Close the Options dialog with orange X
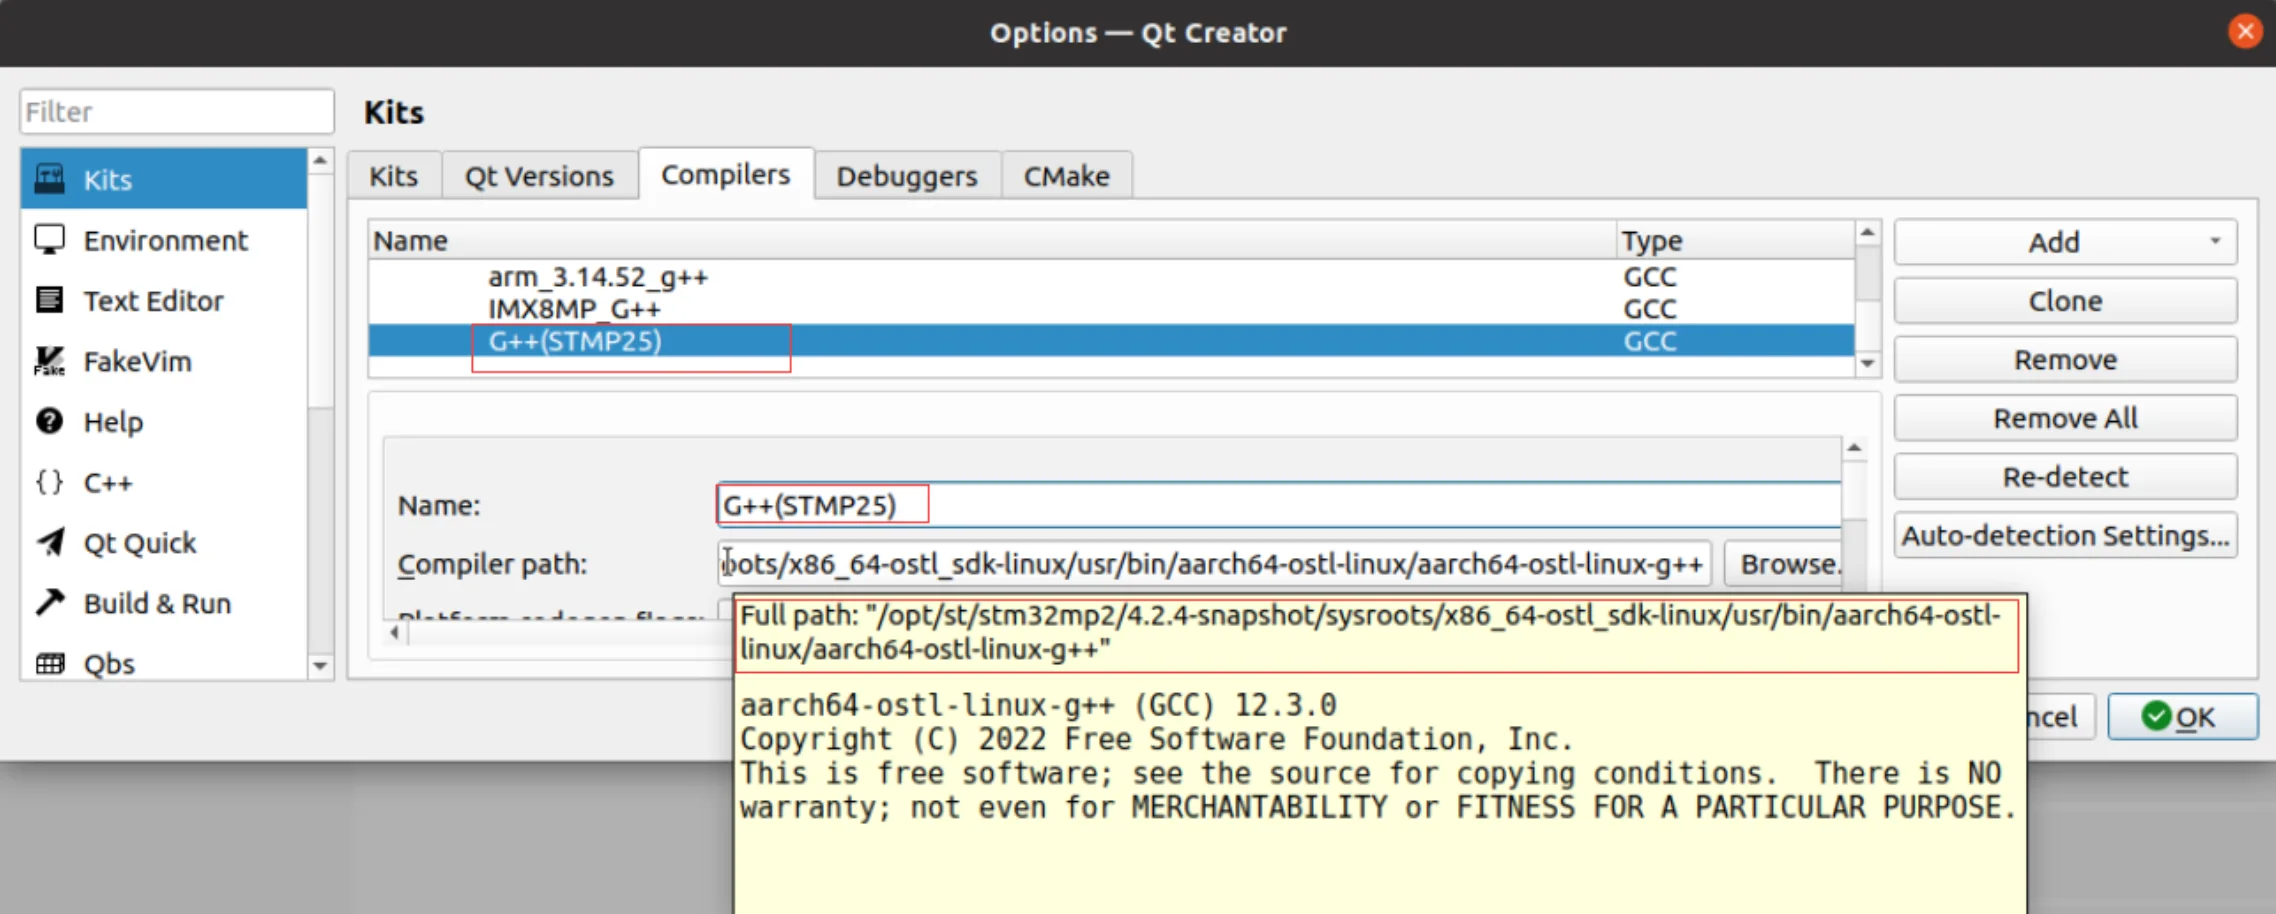The width and height of the screenshot is (2276, 914). pyautogui.click(x=2245, y=32)
